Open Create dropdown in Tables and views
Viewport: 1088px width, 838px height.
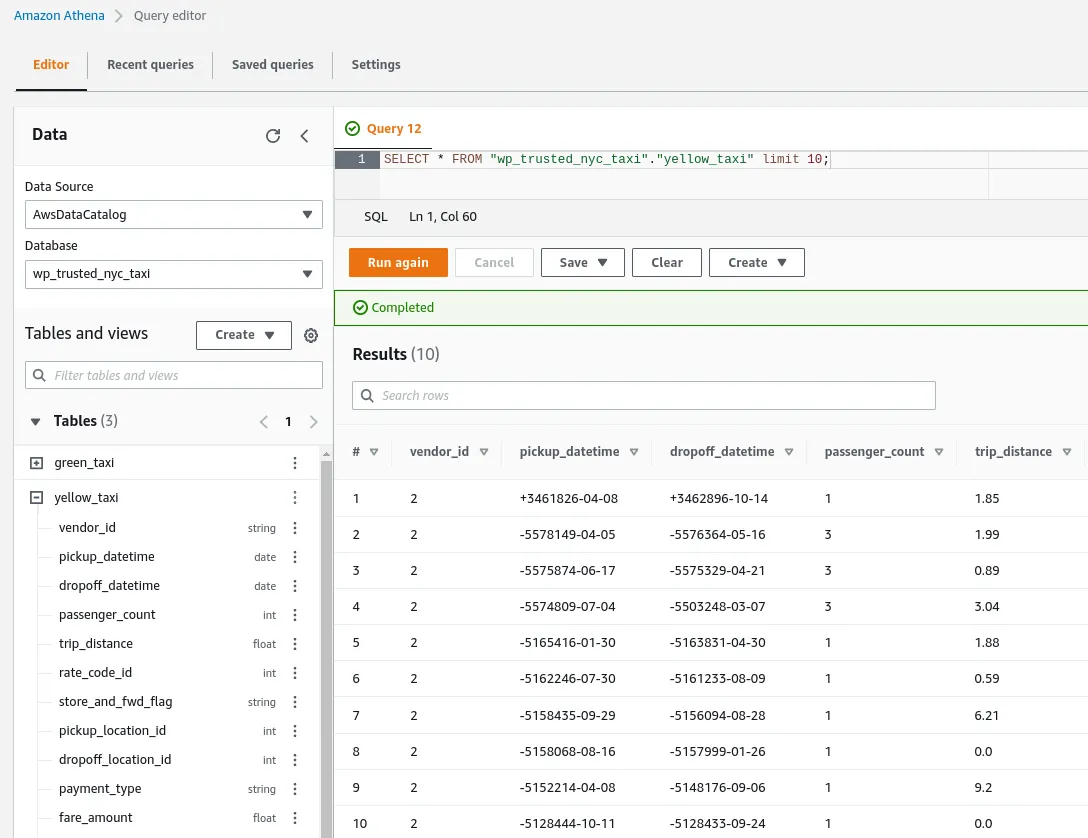(x=244, y=335)
